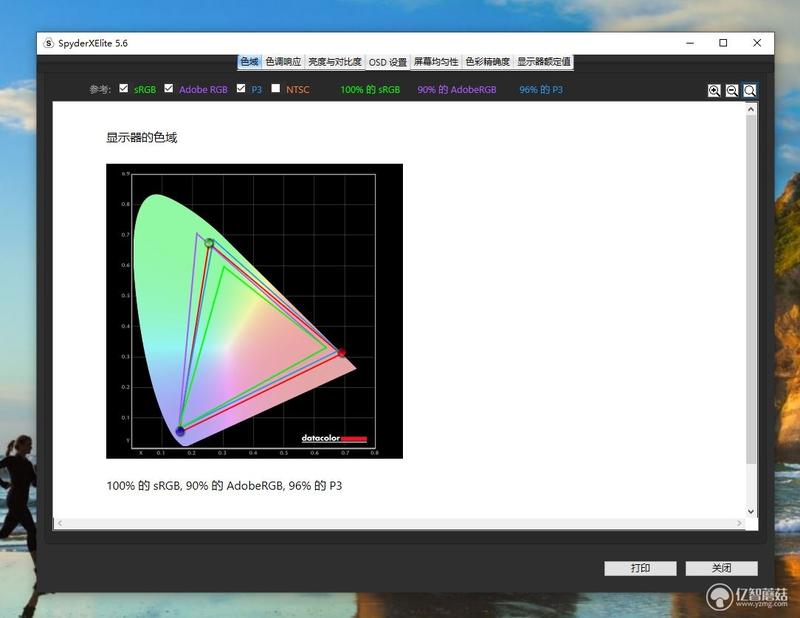The image size is (800, 618).
Task: Click the summary line below the chart
Action: tap(224, 485)
